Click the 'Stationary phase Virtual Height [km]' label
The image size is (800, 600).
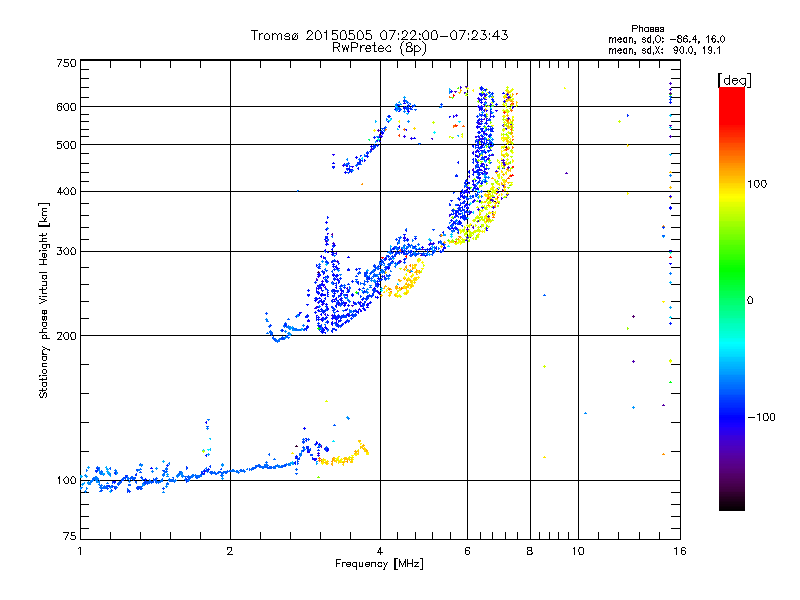coord(44,300)
